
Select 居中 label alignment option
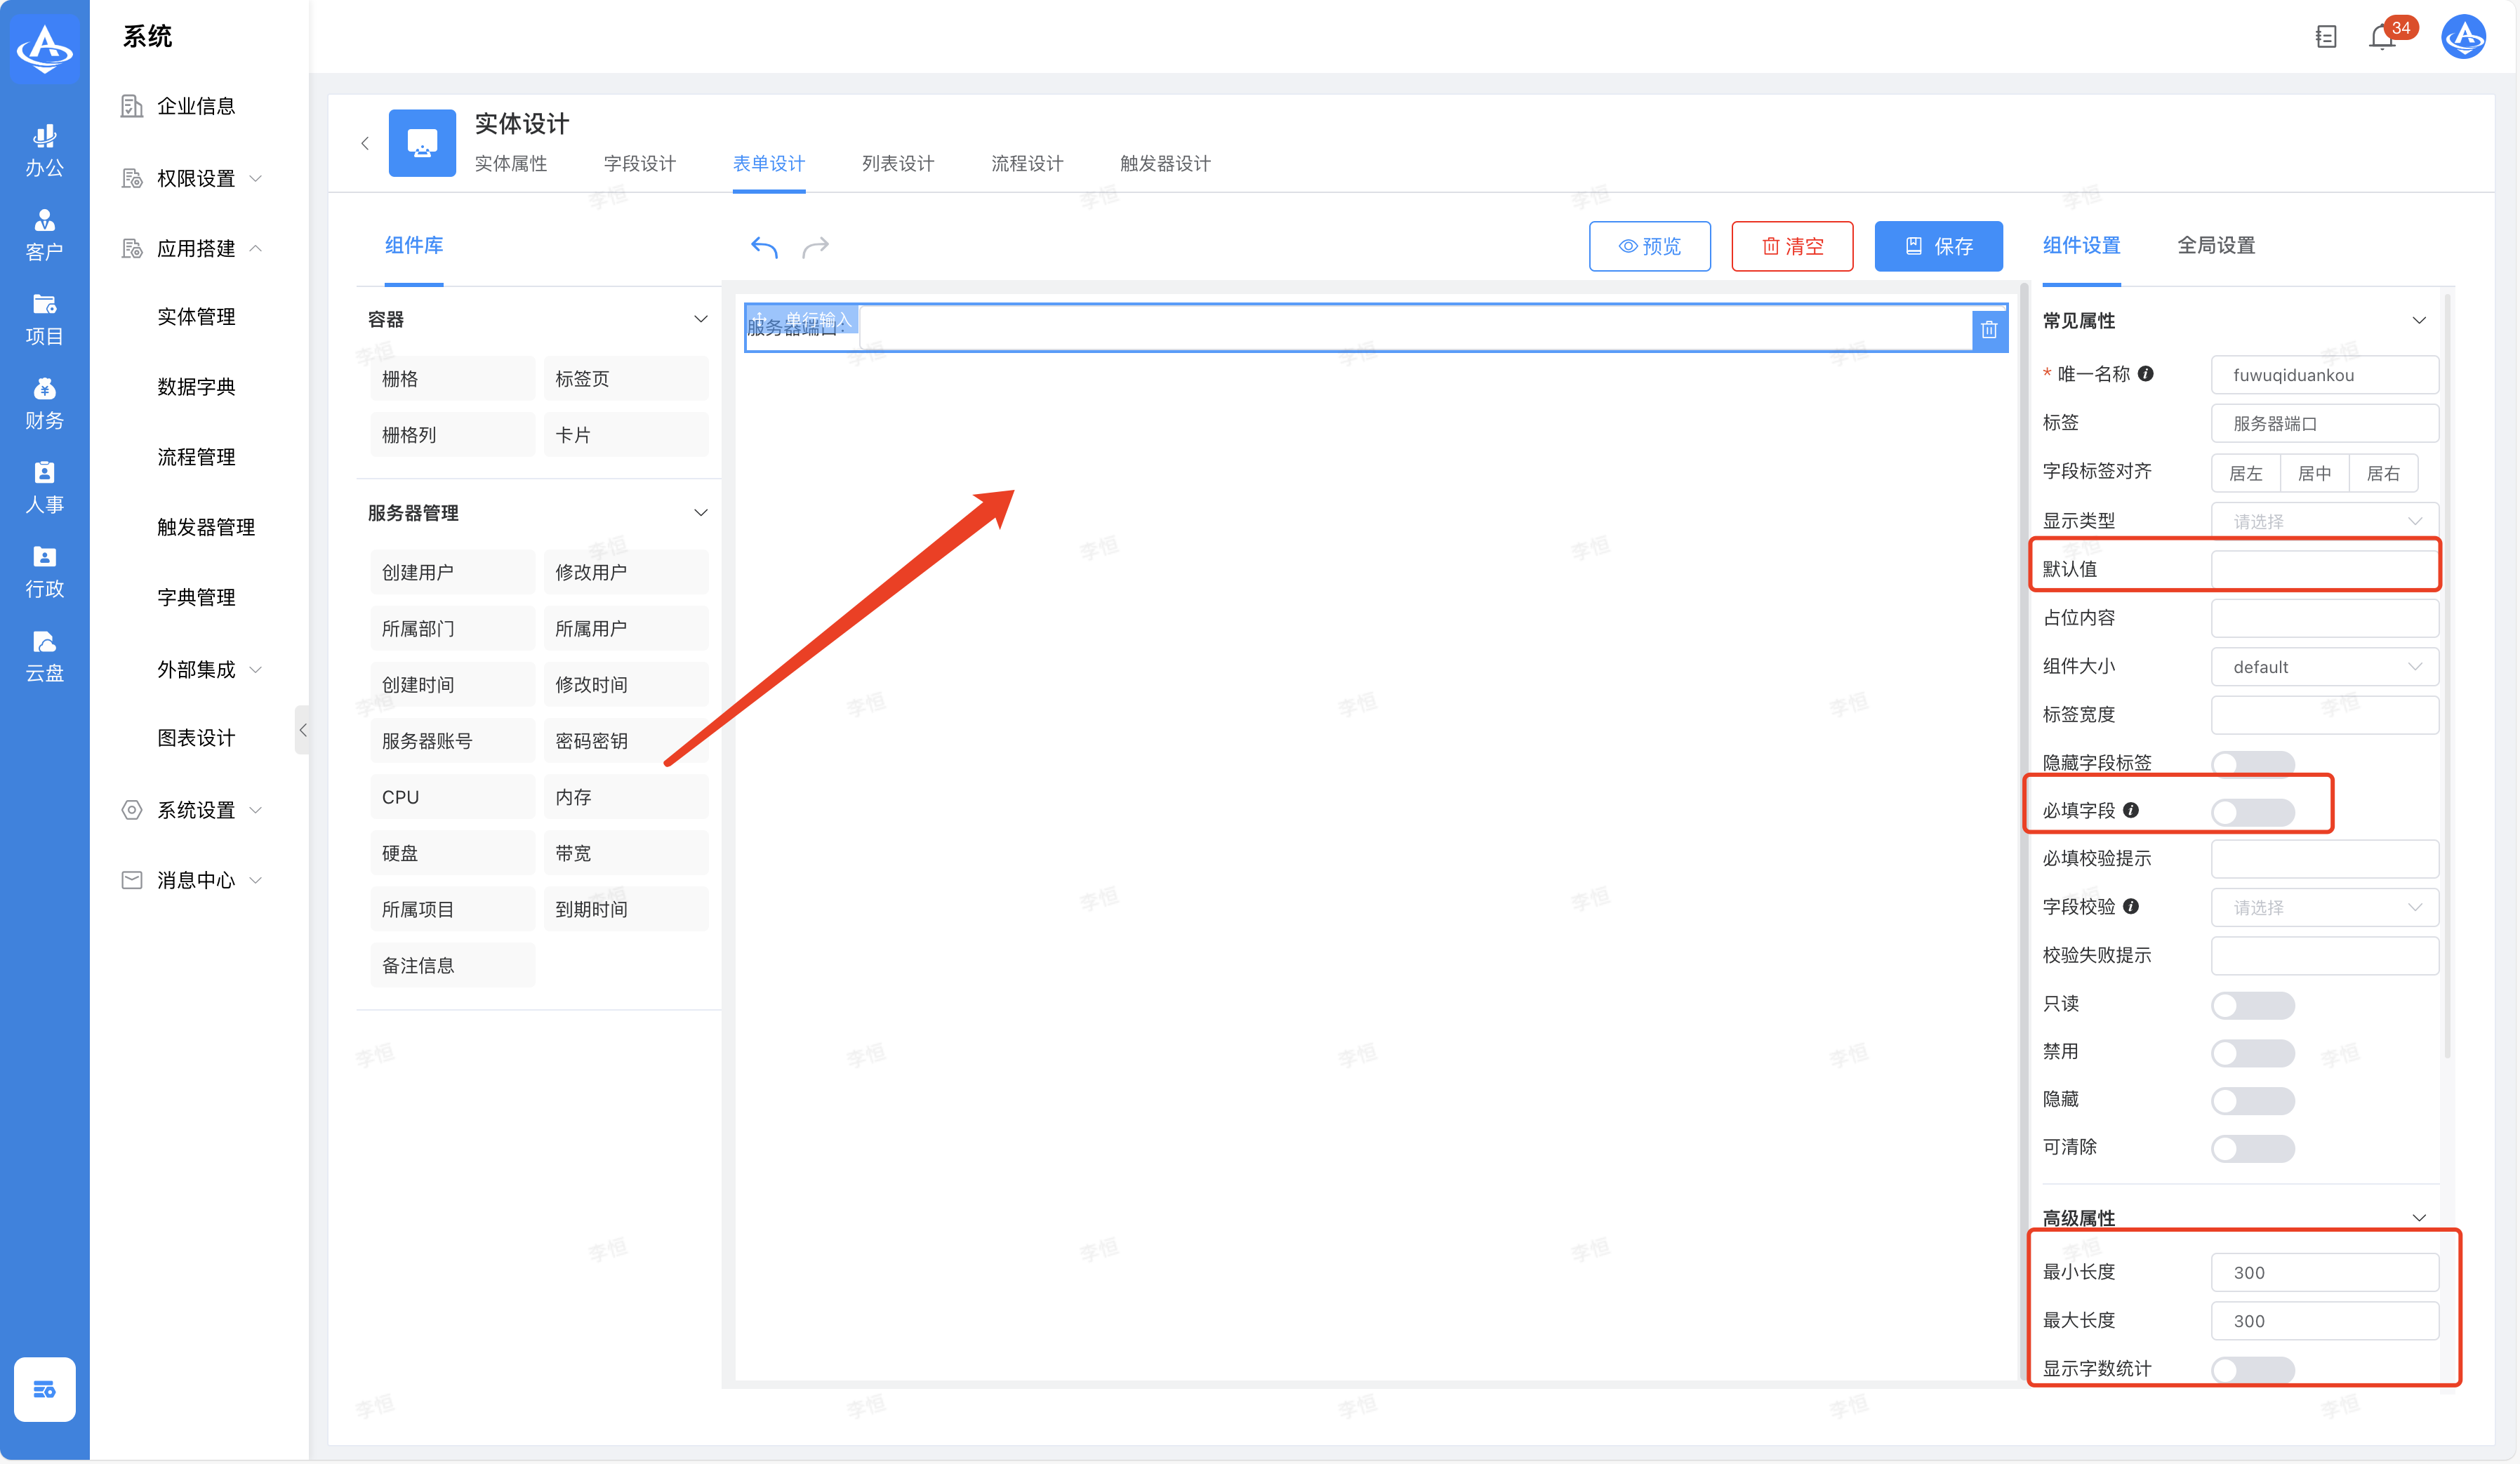coord(2314,474)
